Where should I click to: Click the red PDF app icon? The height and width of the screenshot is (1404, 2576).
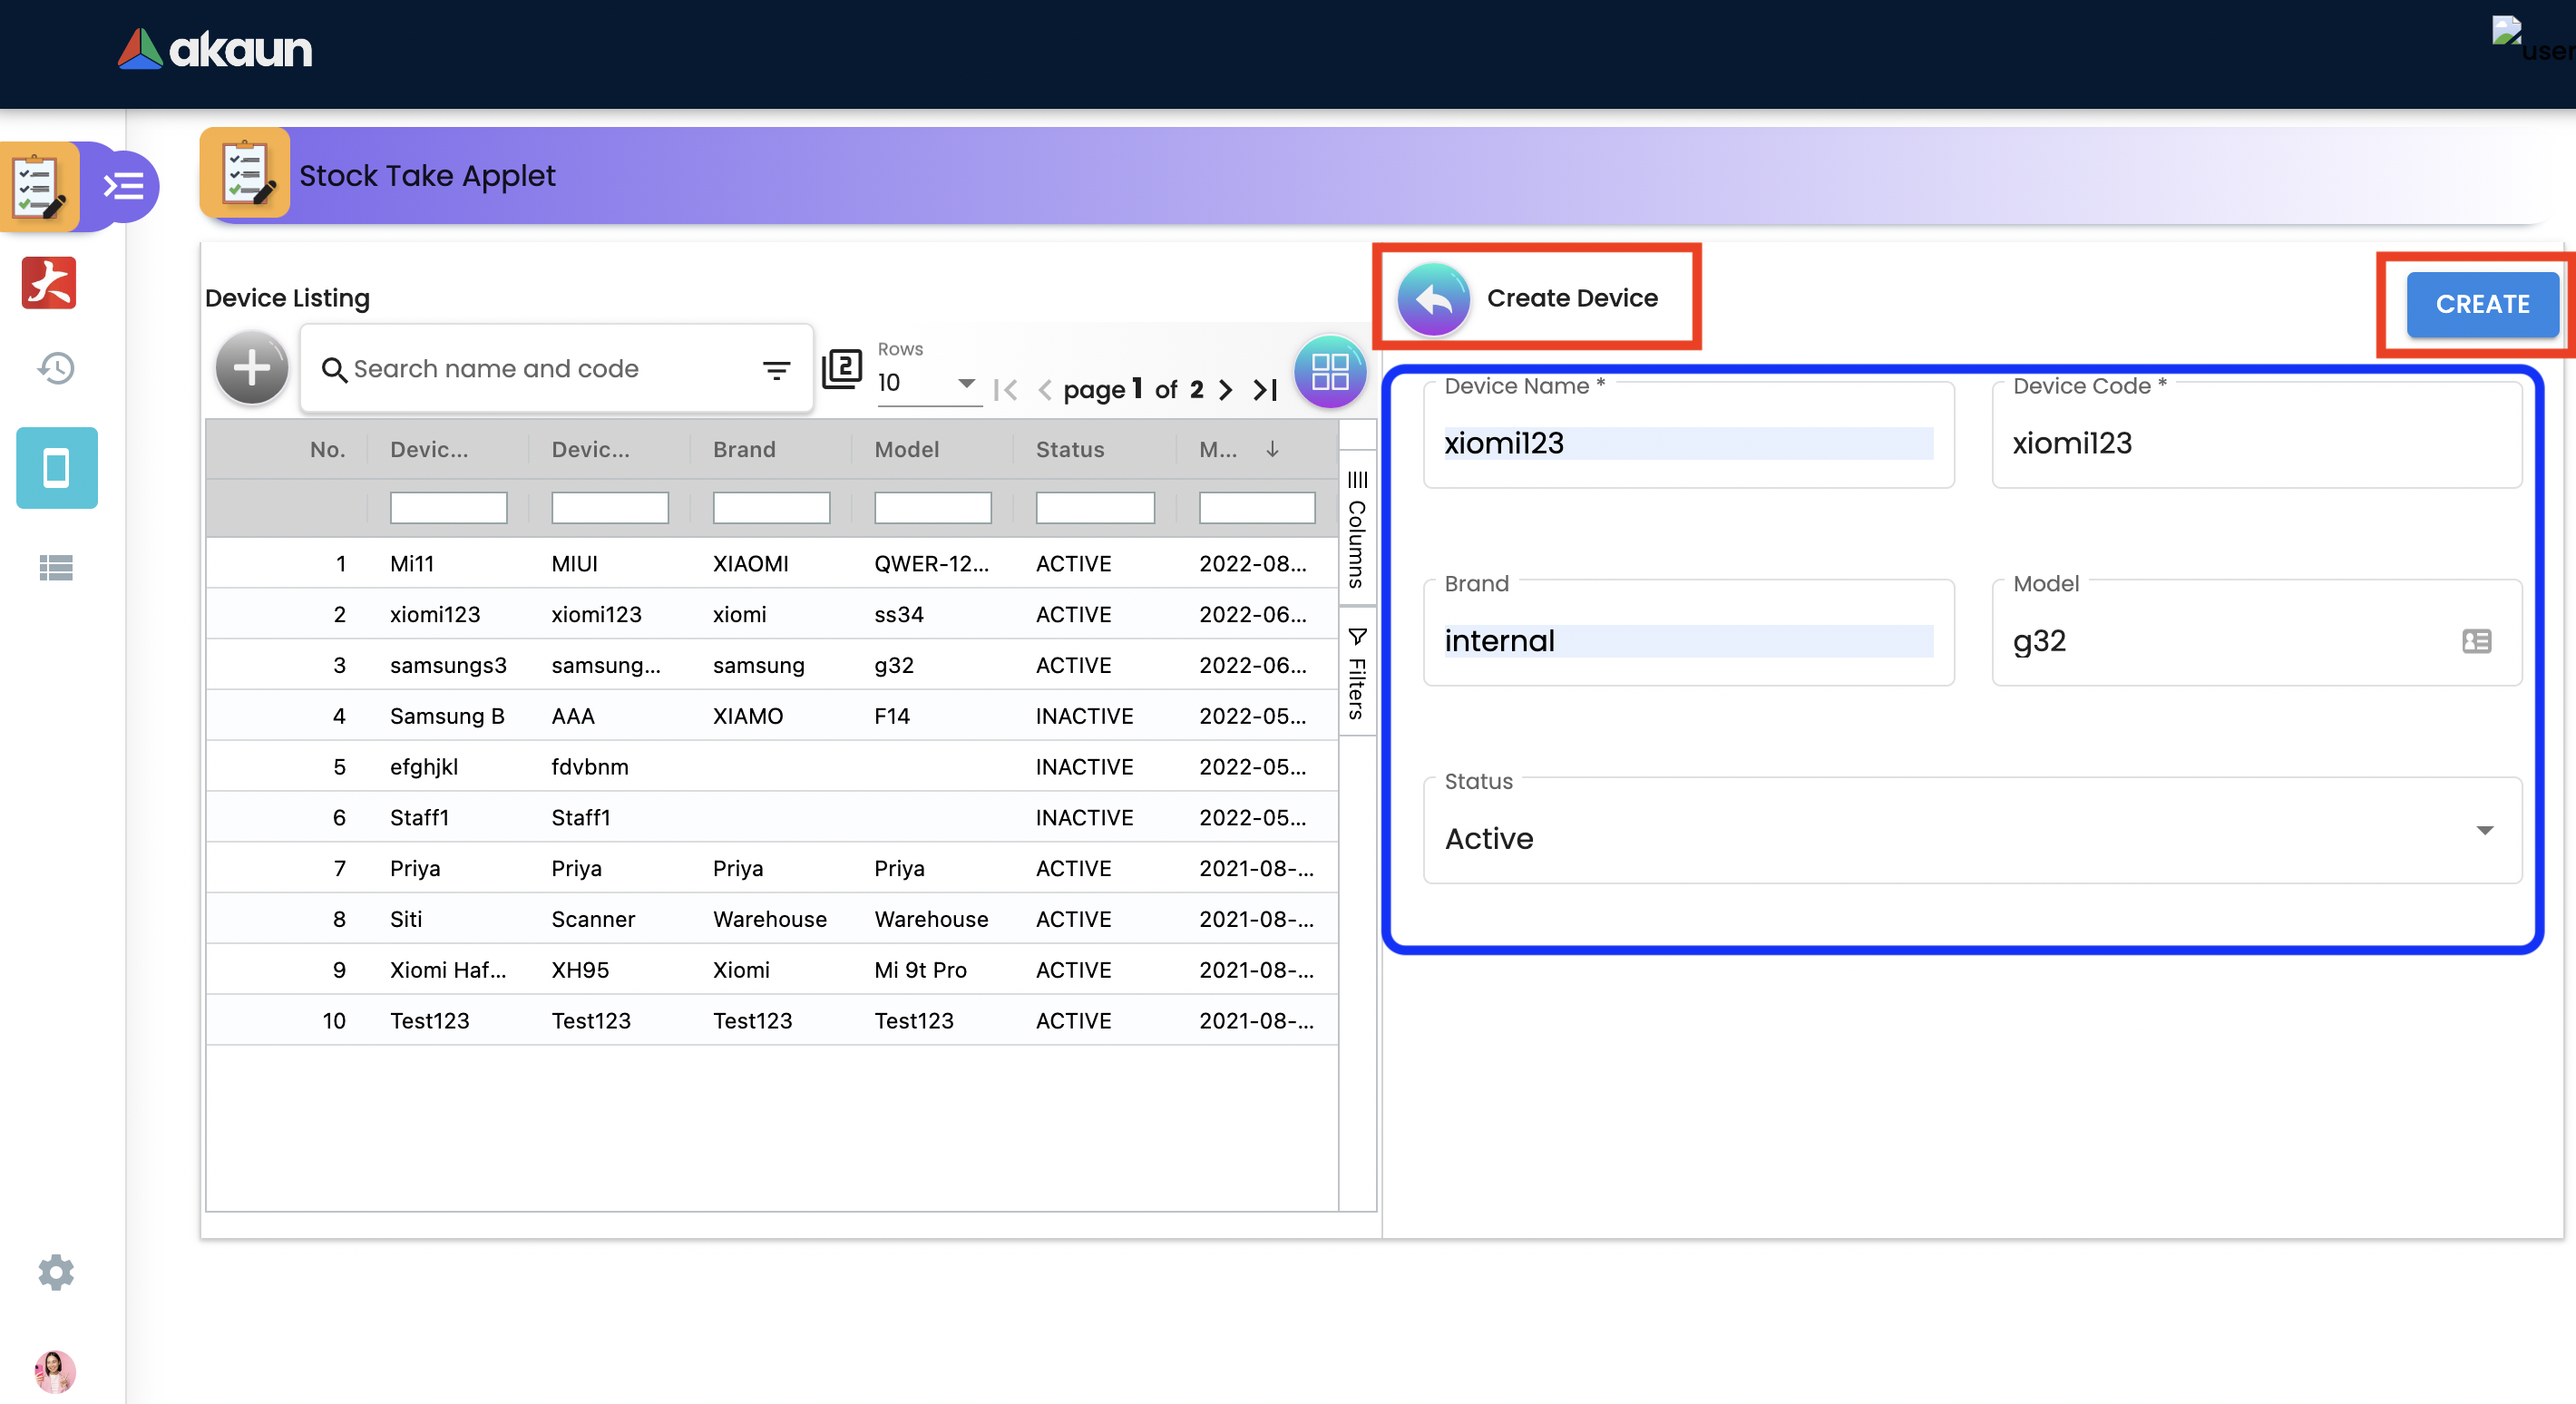pyautogui.click(x=49, y=283)
